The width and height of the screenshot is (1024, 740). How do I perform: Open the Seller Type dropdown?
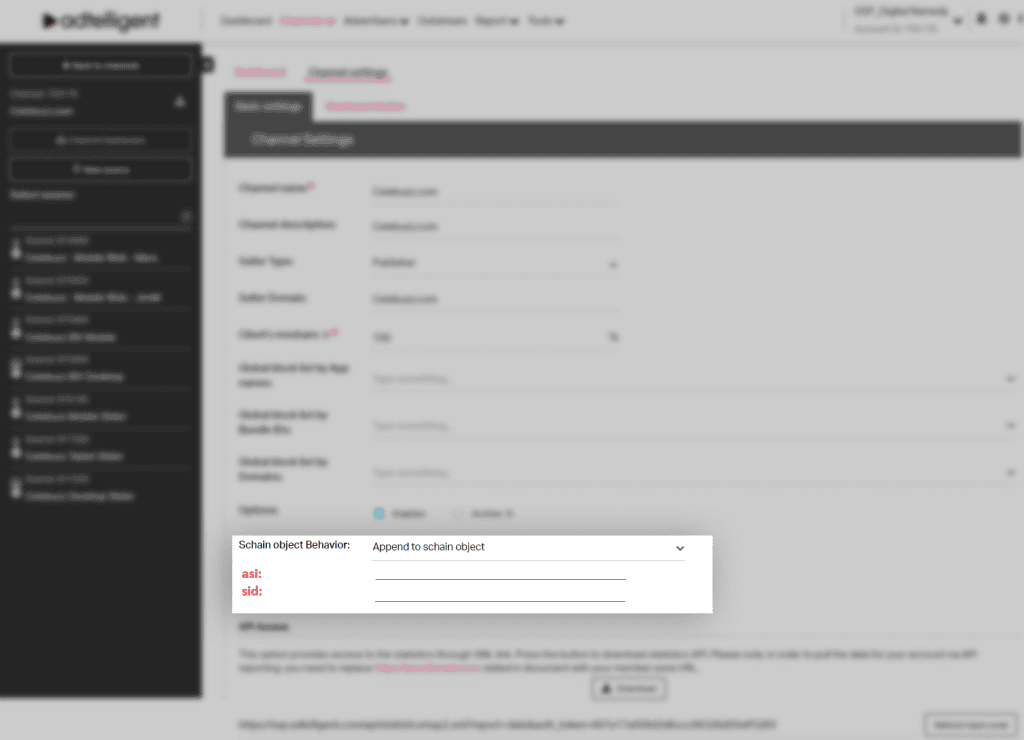pos(494,263)
